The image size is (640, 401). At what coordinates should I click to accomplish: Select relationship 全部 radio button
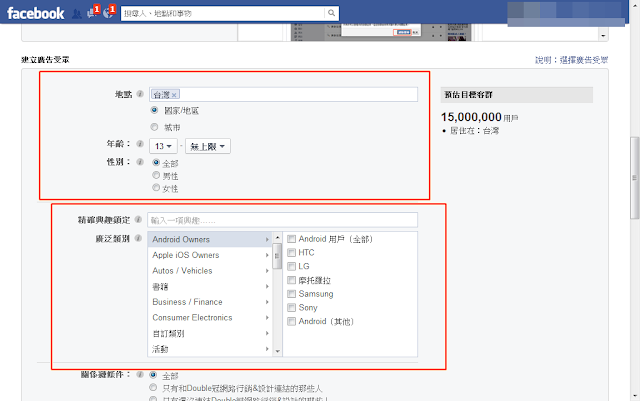click(x=153, y=374)
